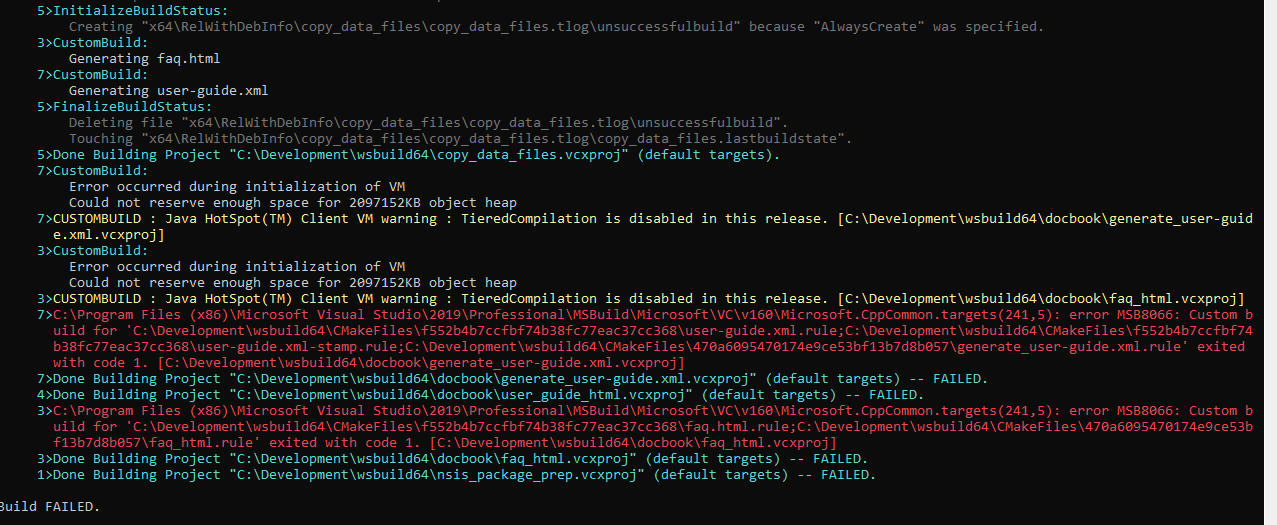Click the 7>CUSTOMBUILD Java HotSpot warning line
Screen dimensions: 1277x525
coord(644,226)
